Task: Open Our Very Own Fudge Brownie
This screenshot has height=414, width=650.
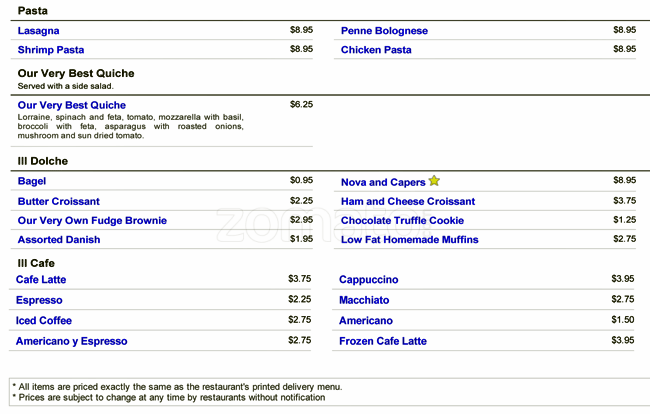Action: pyautogui.click(x=92, y=220)
